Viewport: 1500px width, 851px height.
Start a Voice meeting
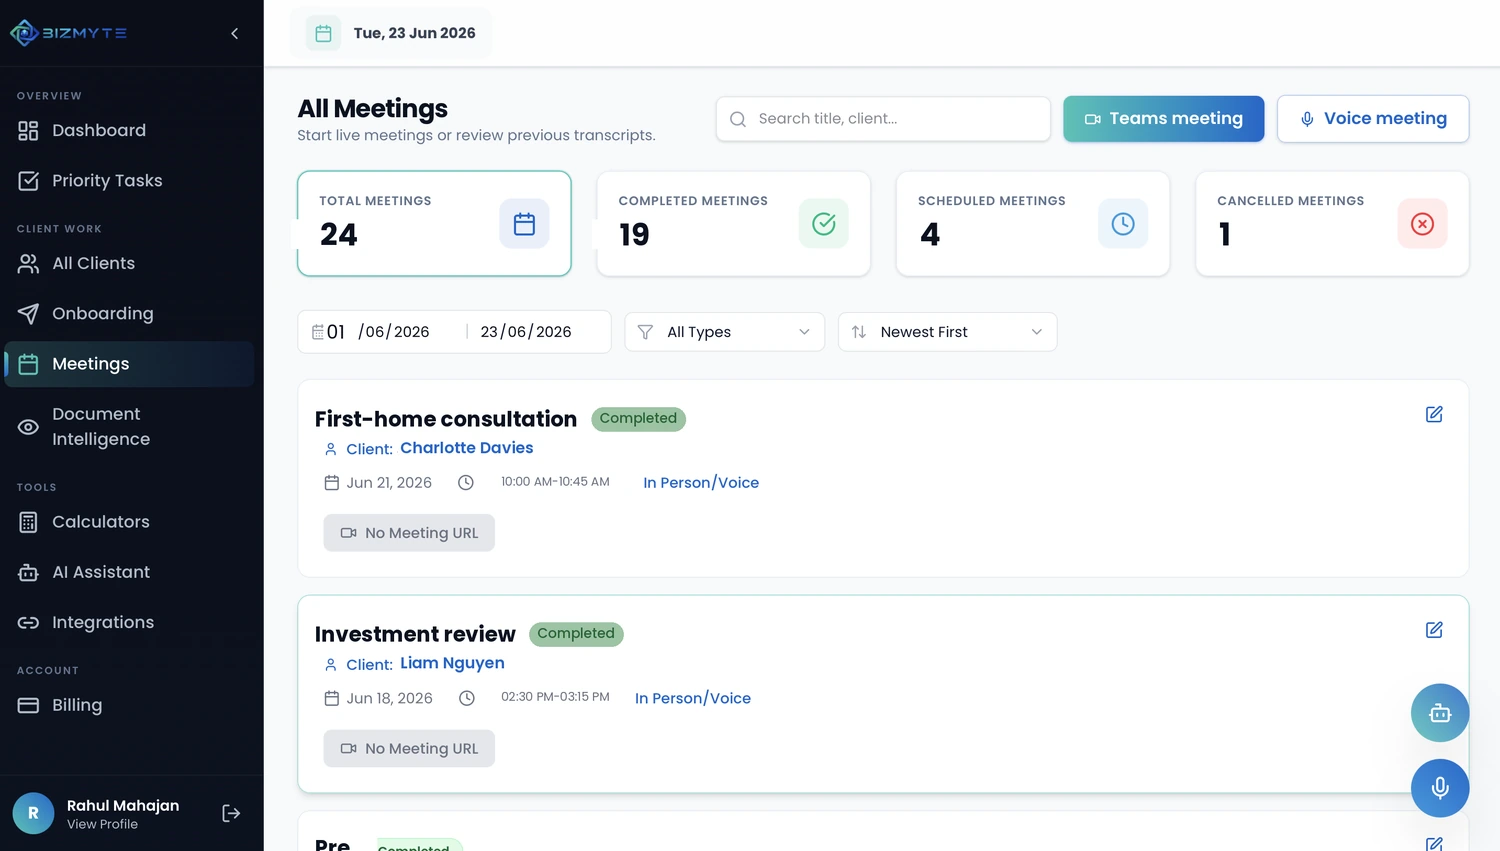tap(1373, 119)
